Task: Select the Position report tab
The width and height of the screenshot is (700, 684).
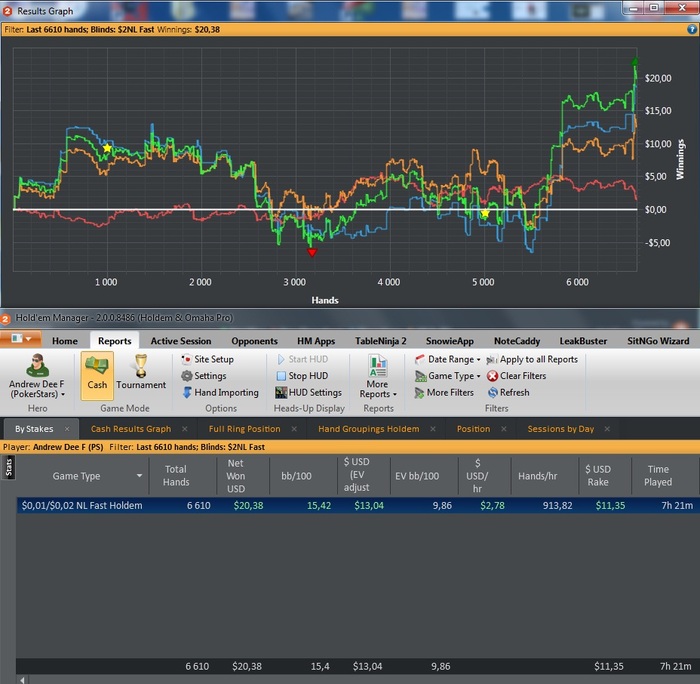Action: (473, 429)
